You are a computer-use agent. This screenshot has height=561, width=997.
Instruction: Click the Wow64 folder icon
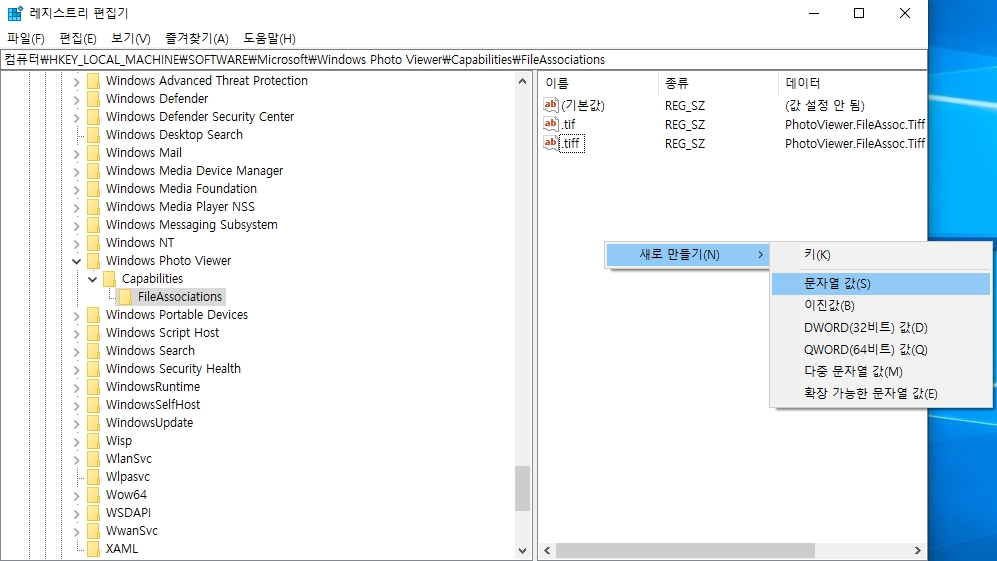click(93, 495)
